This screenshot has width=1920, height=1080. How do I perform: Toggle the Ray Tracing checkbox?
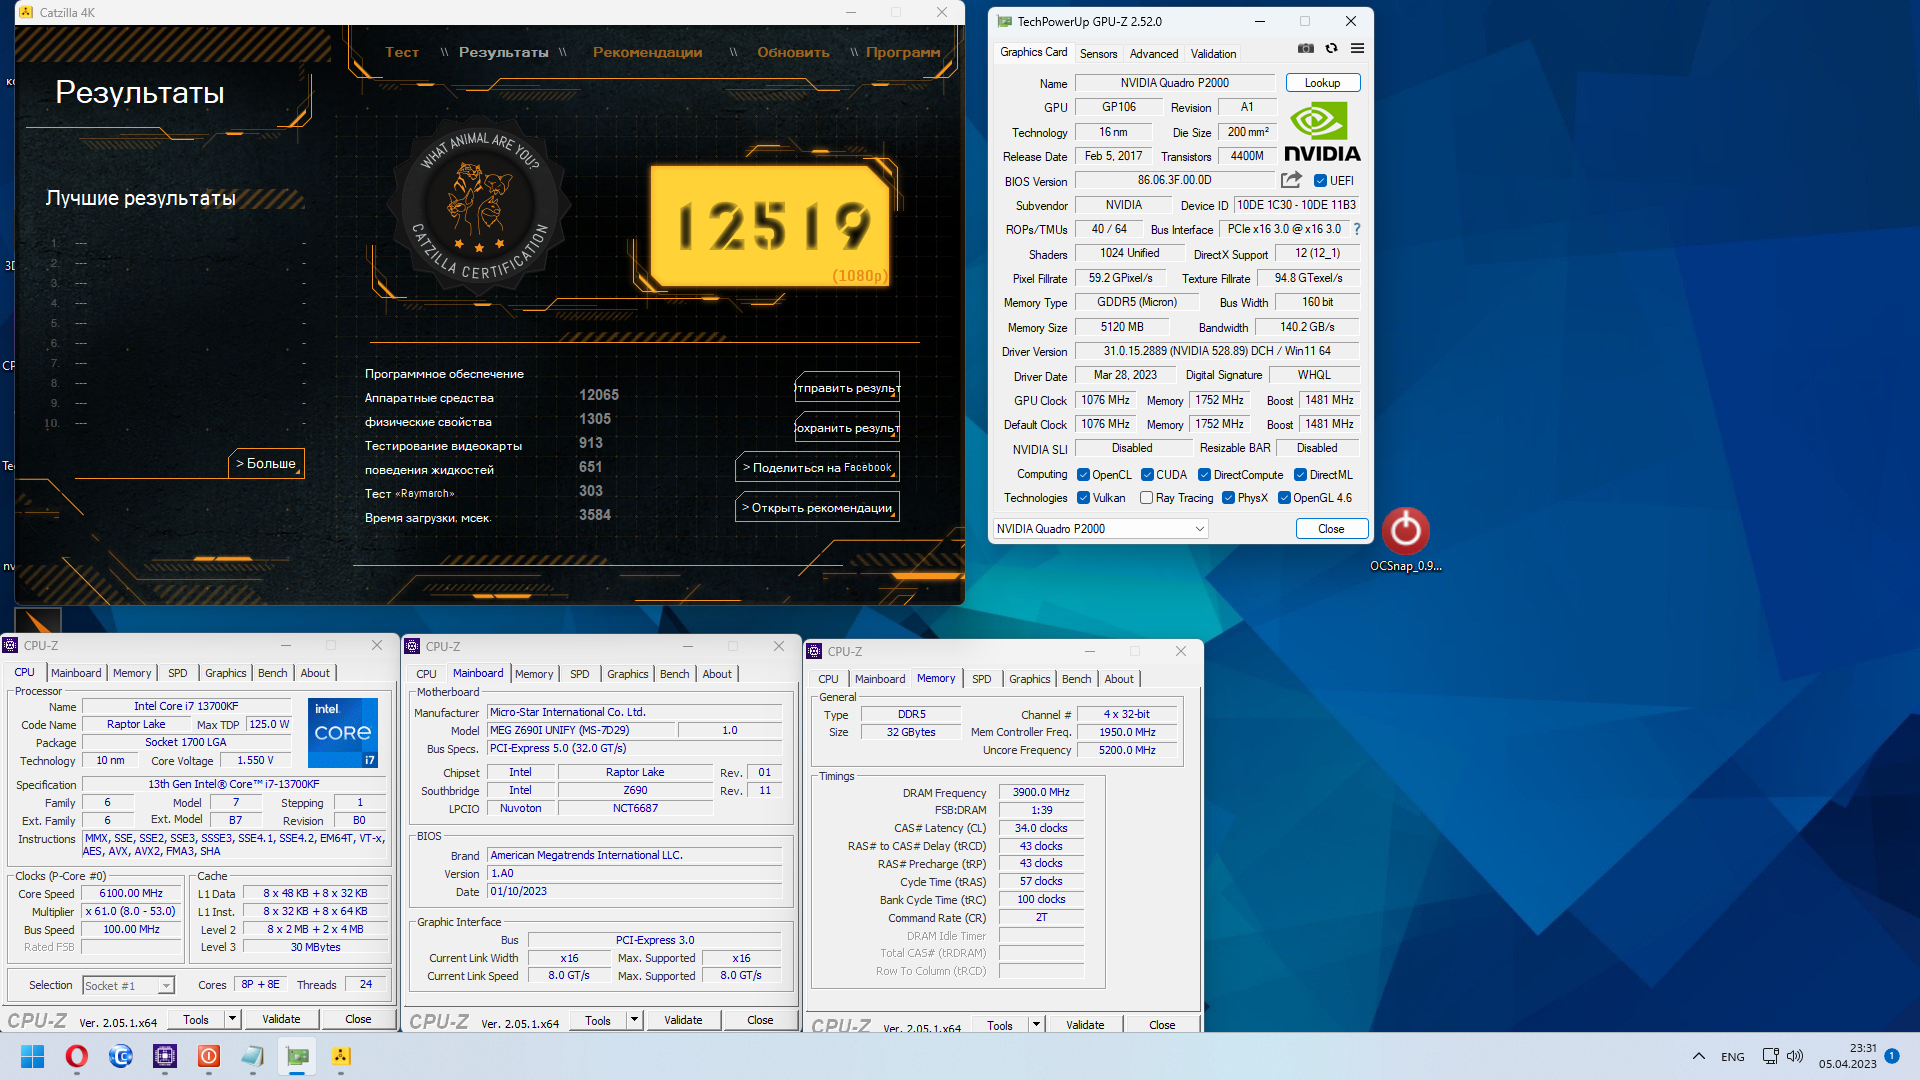pos(1146,498)
